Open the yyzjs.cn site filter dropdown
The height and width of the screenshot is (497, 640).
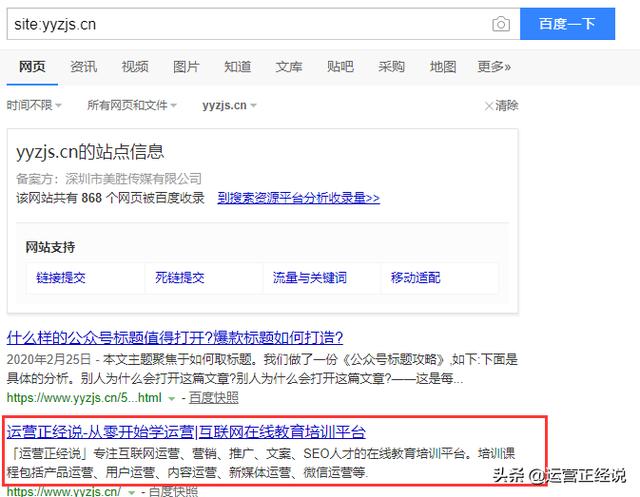click(229, 105)
